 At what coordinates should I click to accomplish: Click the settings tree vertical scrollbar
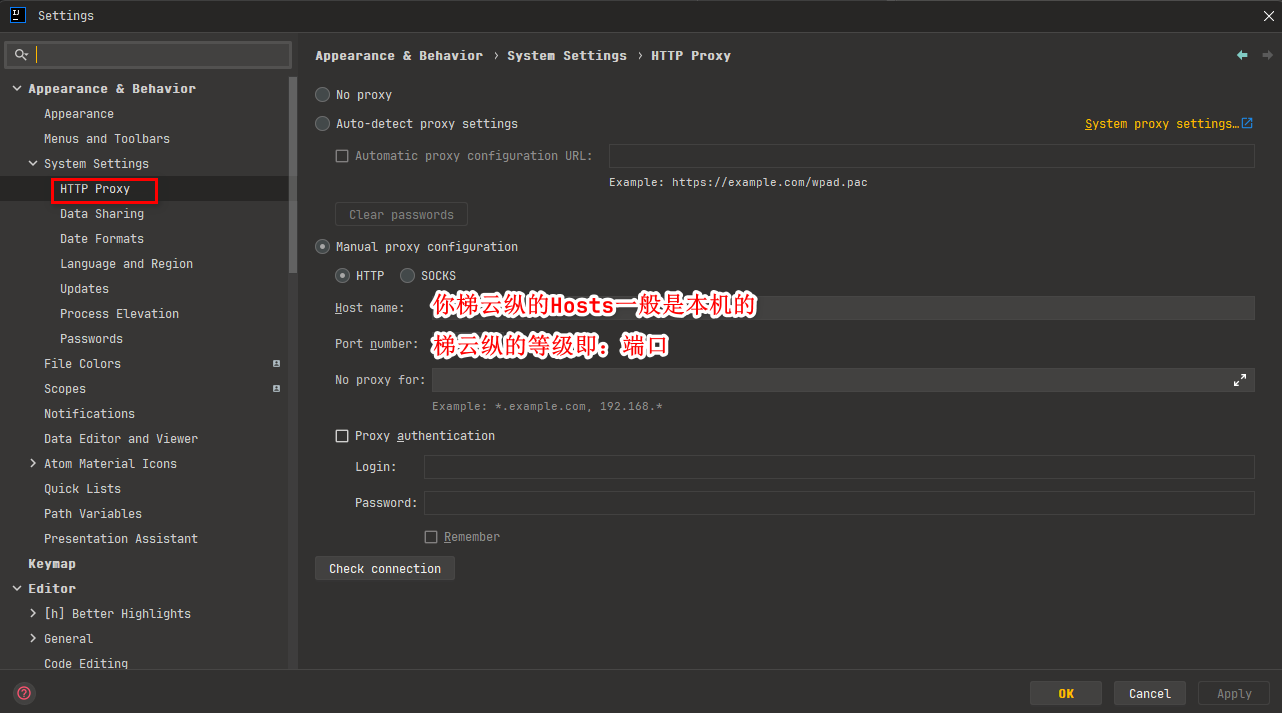pos(293,175)
